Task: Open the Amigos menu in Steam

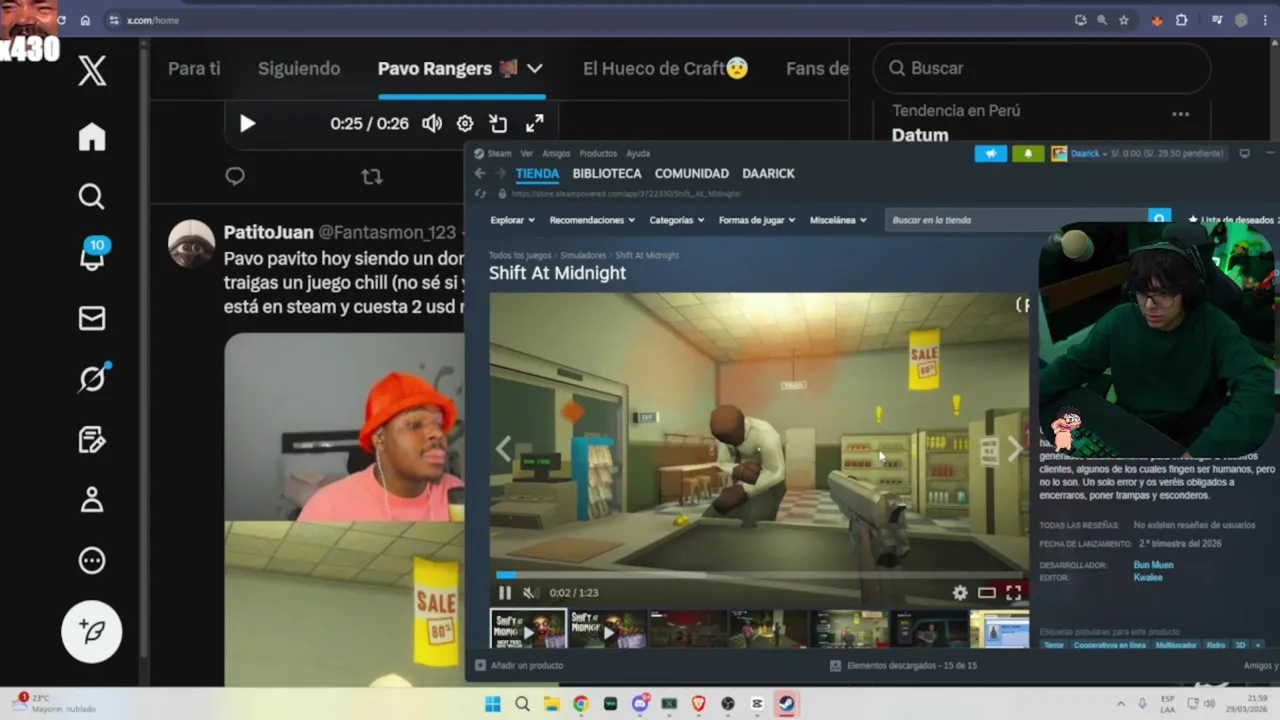Action: (x=556, y=153)
